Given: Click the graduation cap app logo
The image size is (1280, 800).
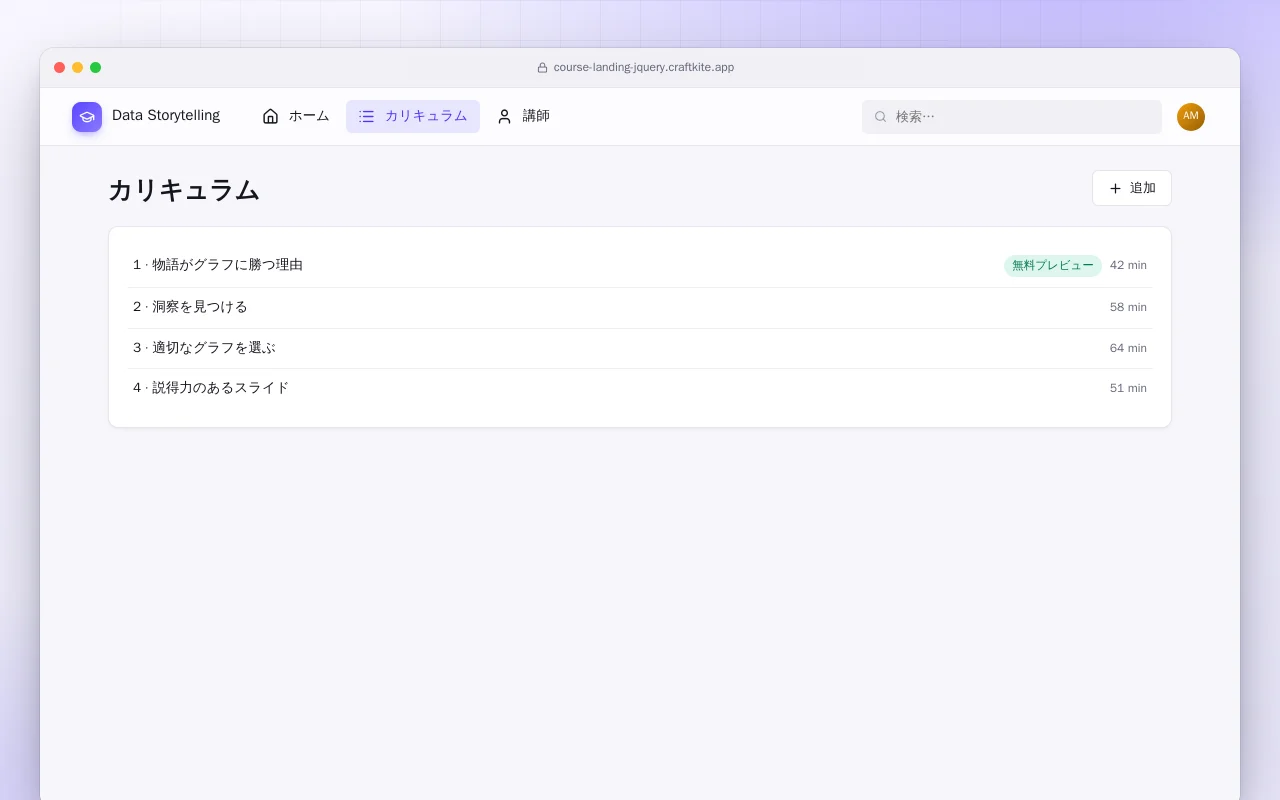Looking at the screenshot, I should pos(87,117).
